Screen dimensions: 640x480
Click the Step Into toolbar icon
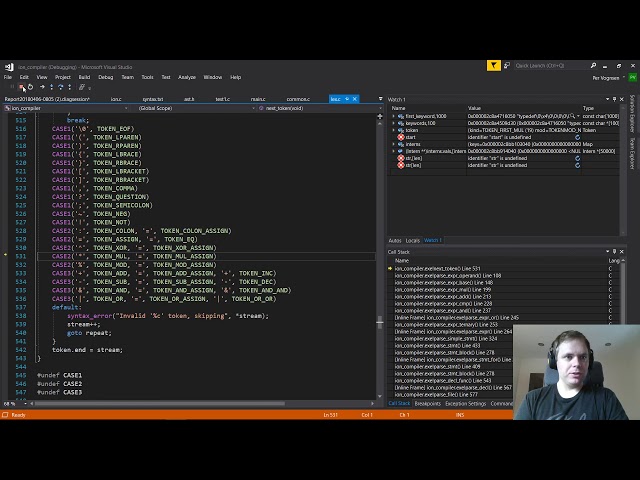pyautogui.click(x=51, y=87)
